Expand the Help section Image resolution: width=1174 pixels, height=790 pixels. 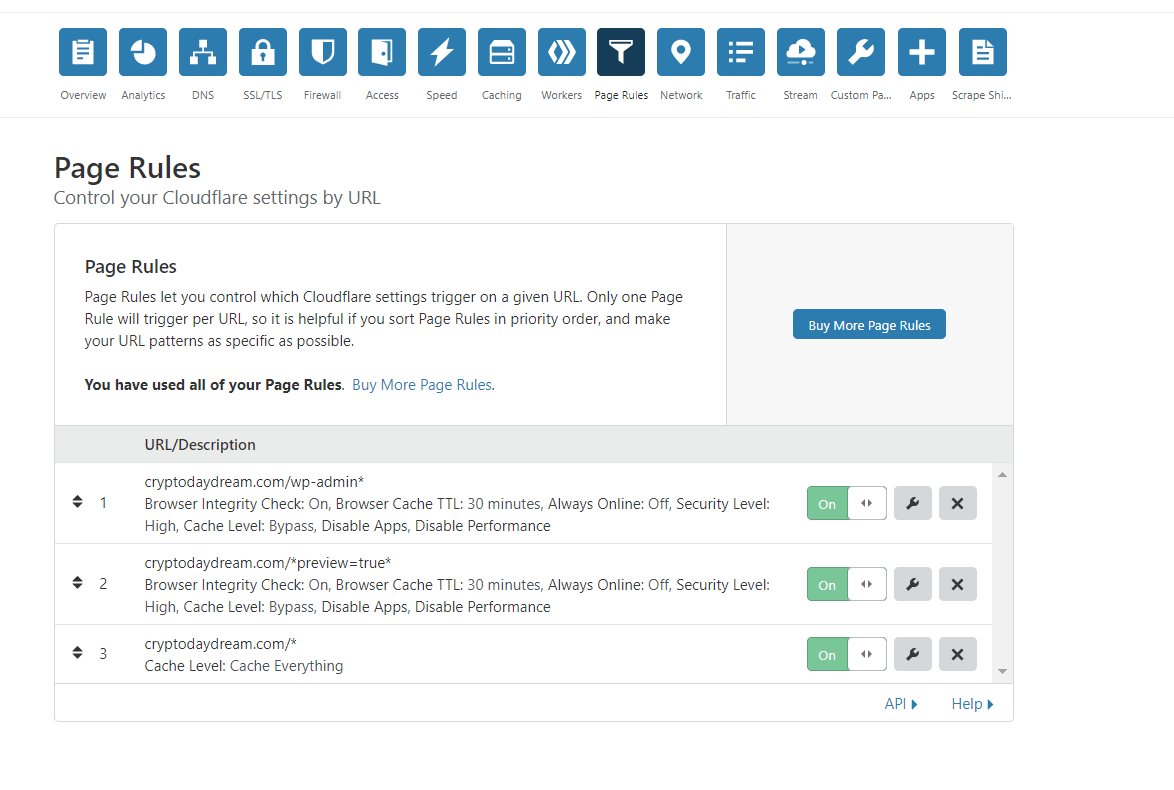972,704
